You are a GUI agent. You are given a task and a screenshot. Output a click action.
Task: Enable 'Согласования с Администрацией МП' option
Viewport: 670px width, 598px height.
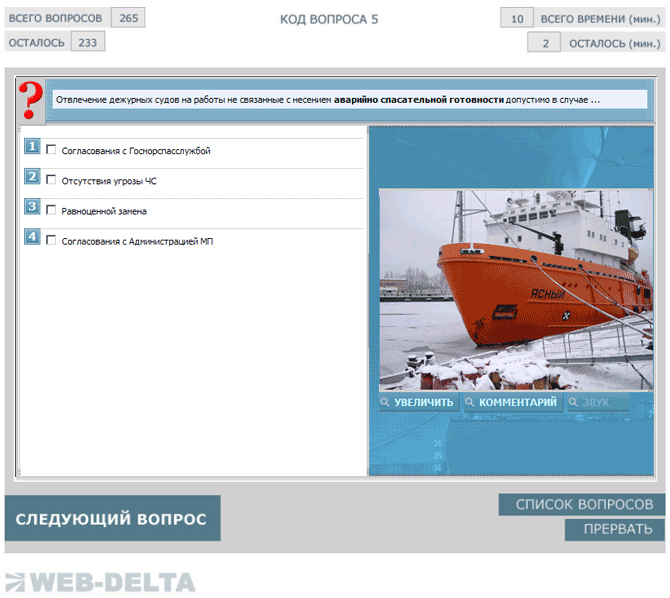click(52, 240)
